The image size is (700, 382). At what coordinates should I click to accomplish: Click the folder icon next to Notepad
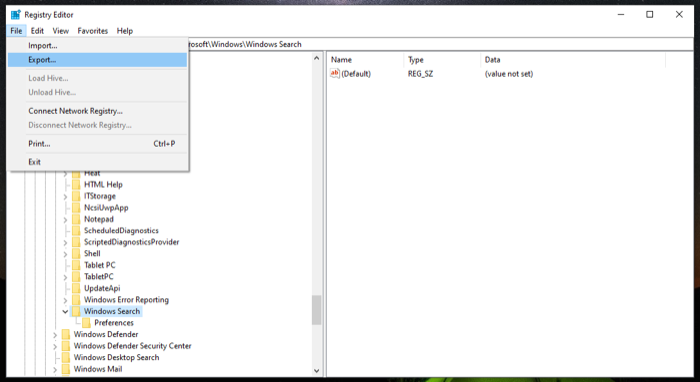coord(76,220)
